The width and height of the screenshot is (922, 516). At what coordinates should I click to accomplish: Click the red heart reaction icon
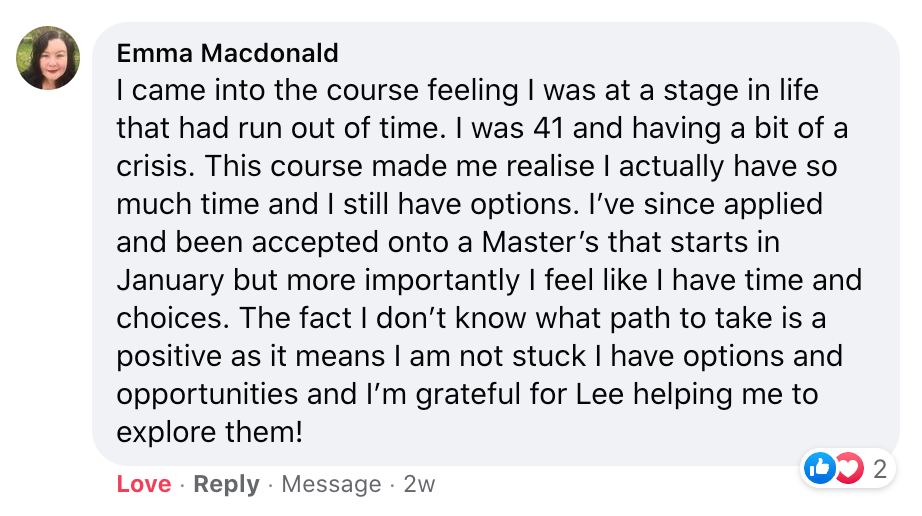[850, 468]
